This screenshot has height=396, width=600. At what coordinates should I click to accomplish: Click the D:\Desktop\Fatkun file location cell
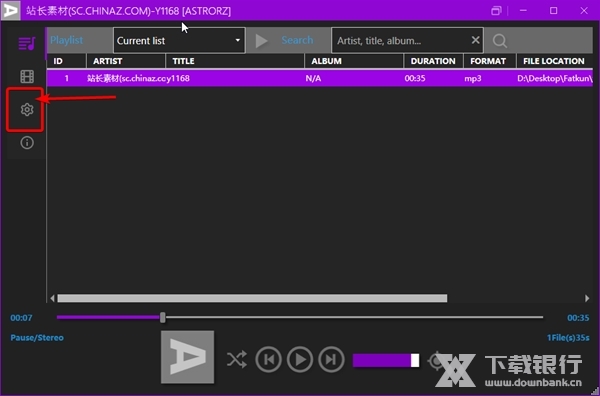pos(555,78)
